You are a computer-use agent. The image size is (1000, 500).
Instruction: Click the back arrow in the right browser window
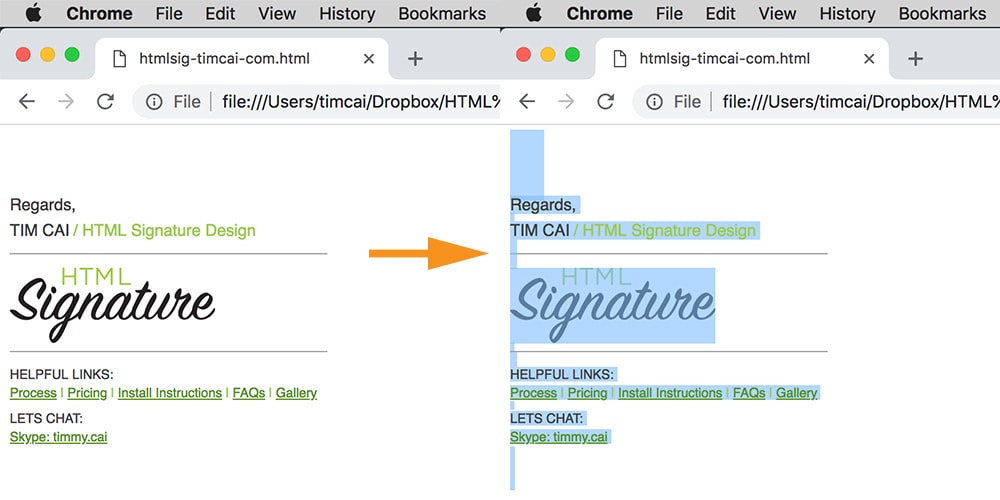(527, 101)
